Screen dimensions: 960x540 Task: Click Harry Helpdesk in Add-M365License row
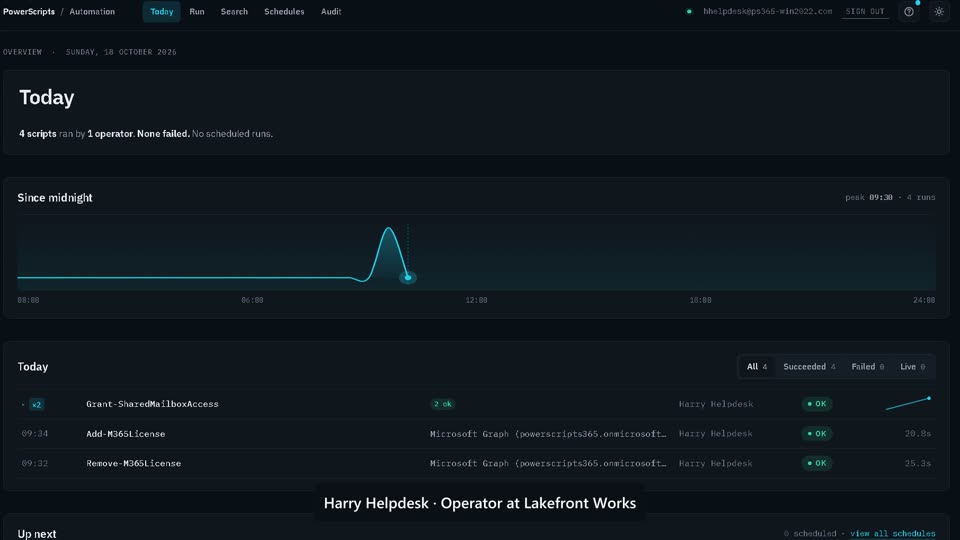point(716,433)
